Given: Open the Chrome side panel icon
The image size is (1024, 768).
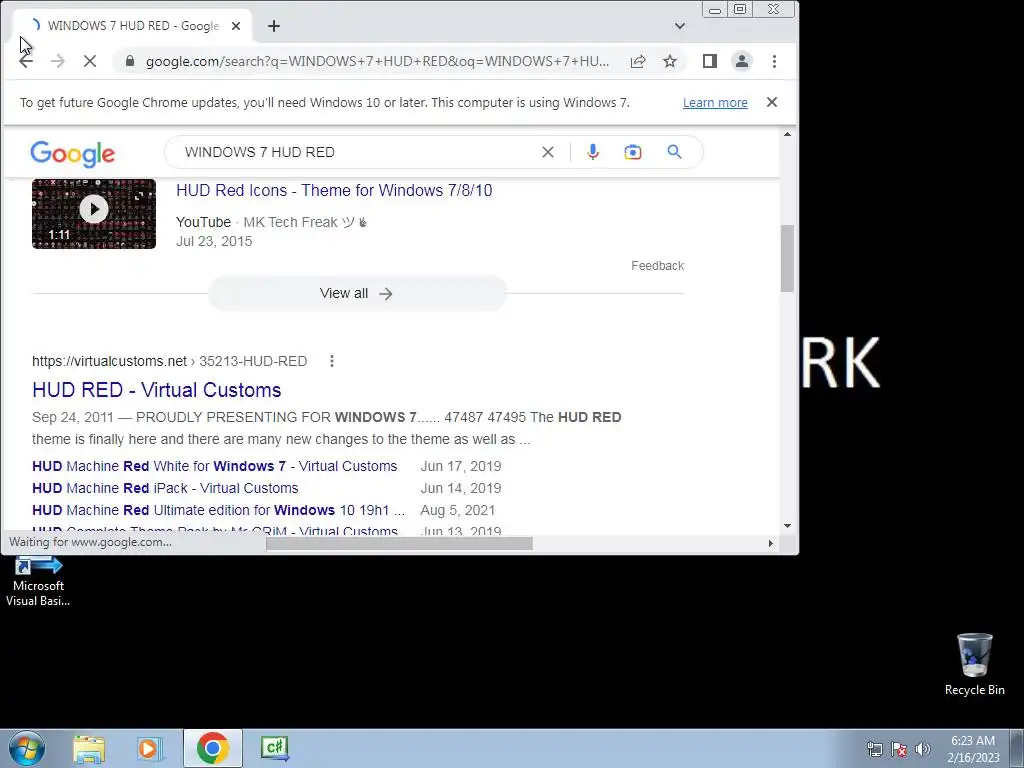Looking at the screenshot, I should [710, 61].
